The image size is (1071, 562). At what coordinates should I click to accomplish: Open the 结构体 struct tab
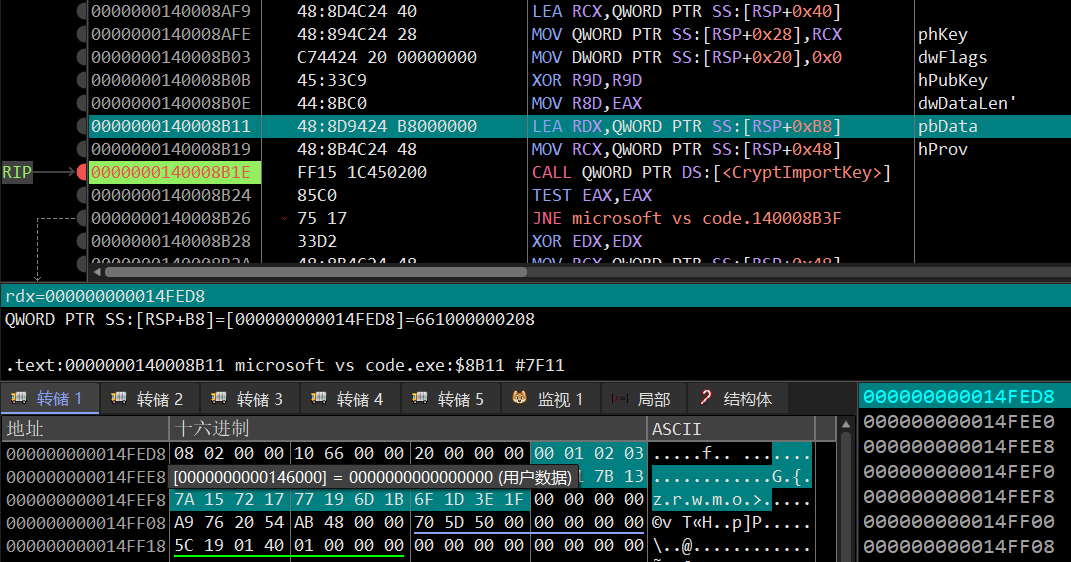click(738, 399)
